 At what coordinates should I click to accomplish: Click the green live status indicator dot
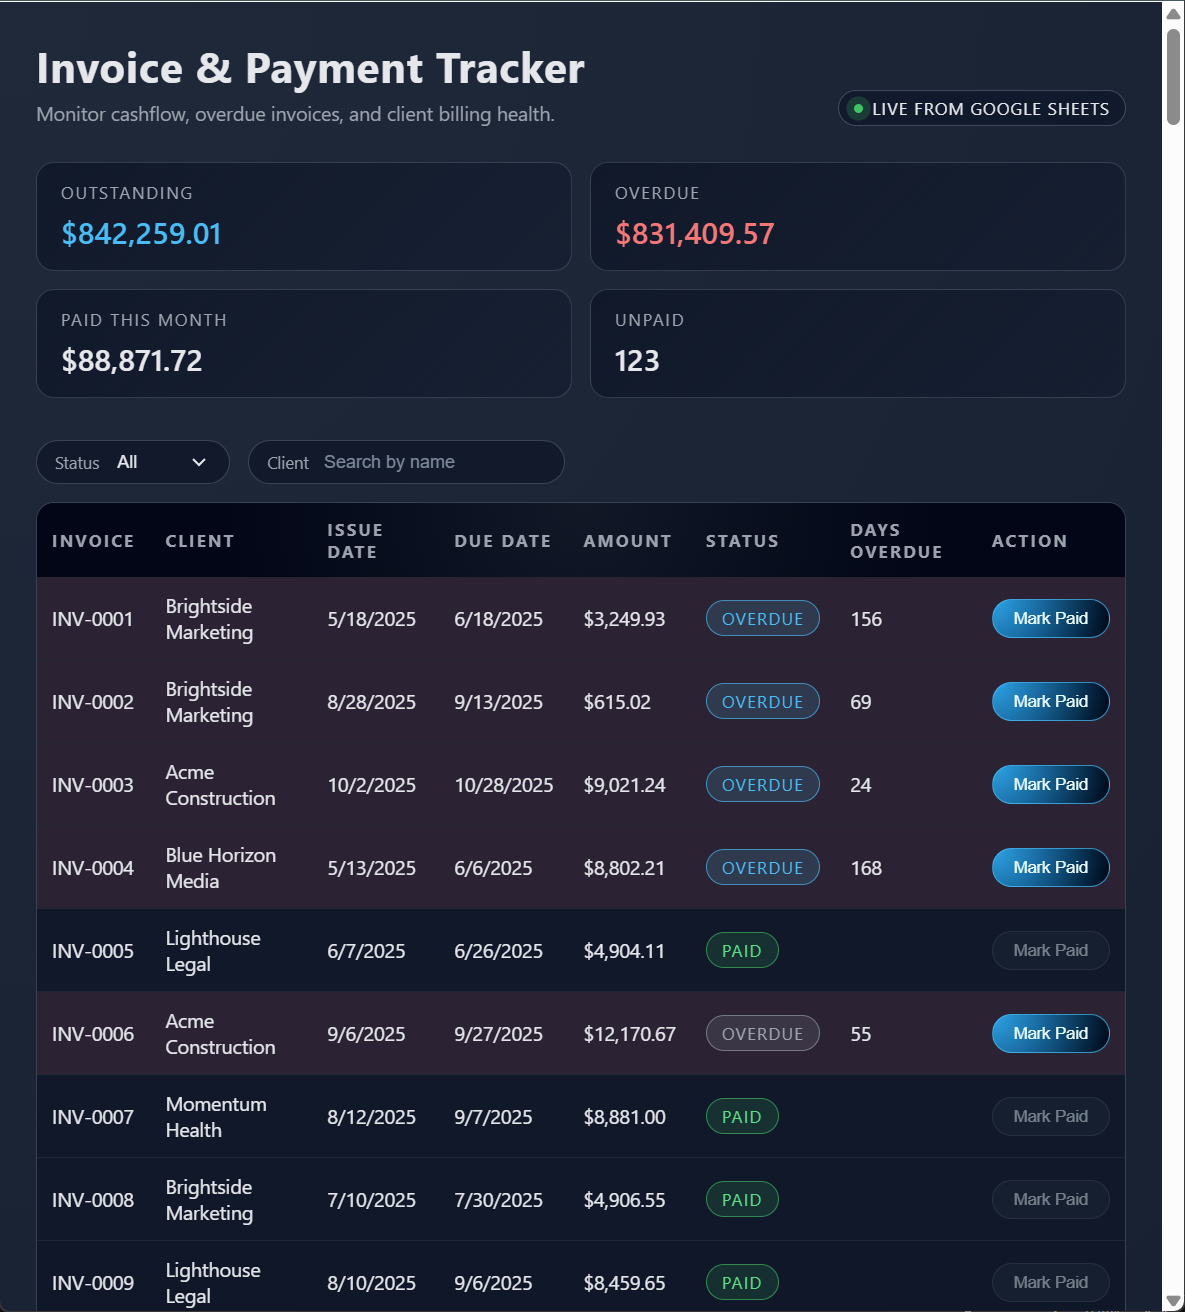click(856, 107)
